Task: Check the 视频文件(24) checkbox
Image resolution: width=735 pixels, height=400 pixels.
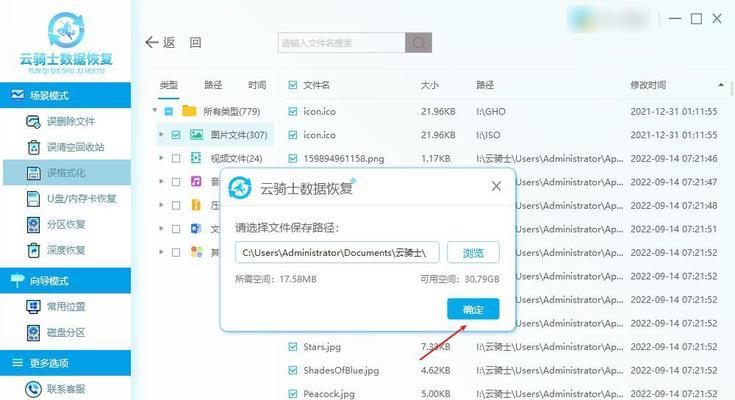Action: (x=176, y=158)
